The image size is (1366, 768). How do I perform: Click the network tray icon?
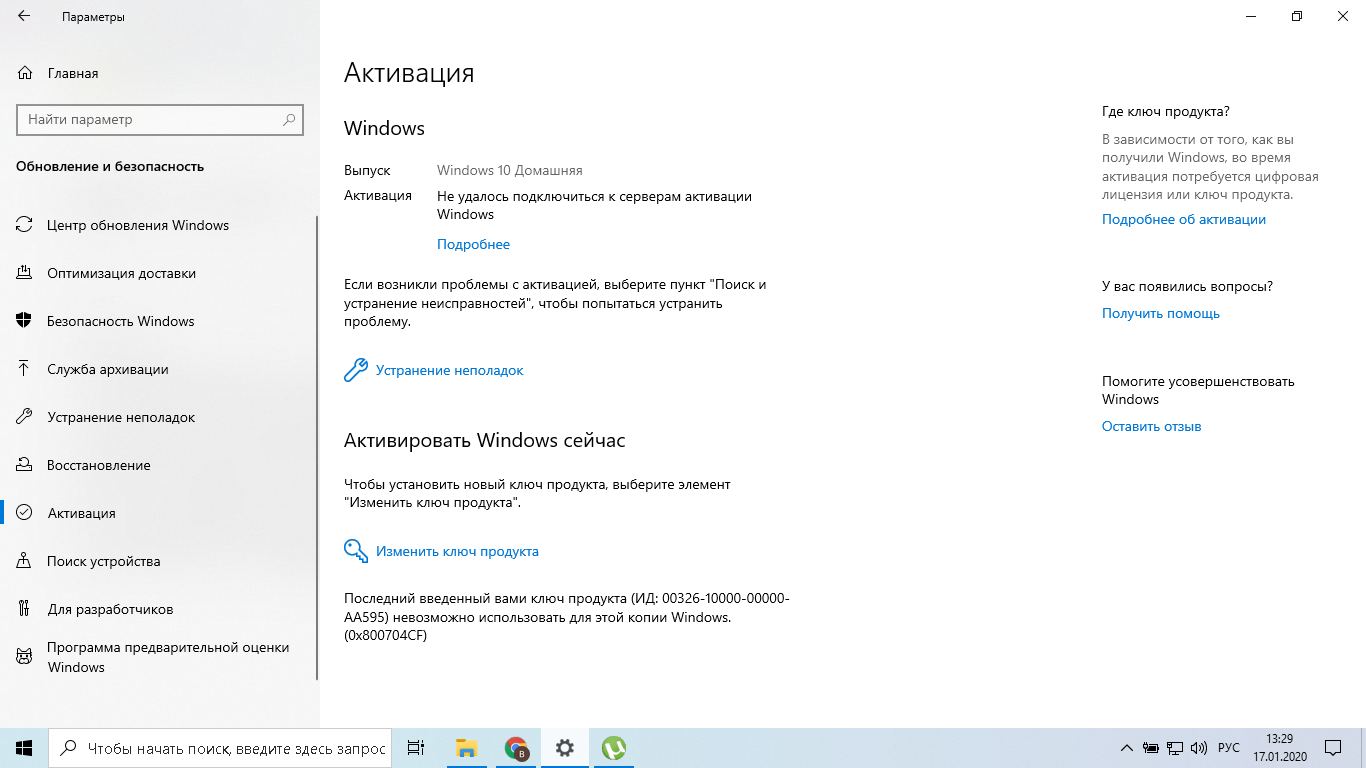(1175, 748)
